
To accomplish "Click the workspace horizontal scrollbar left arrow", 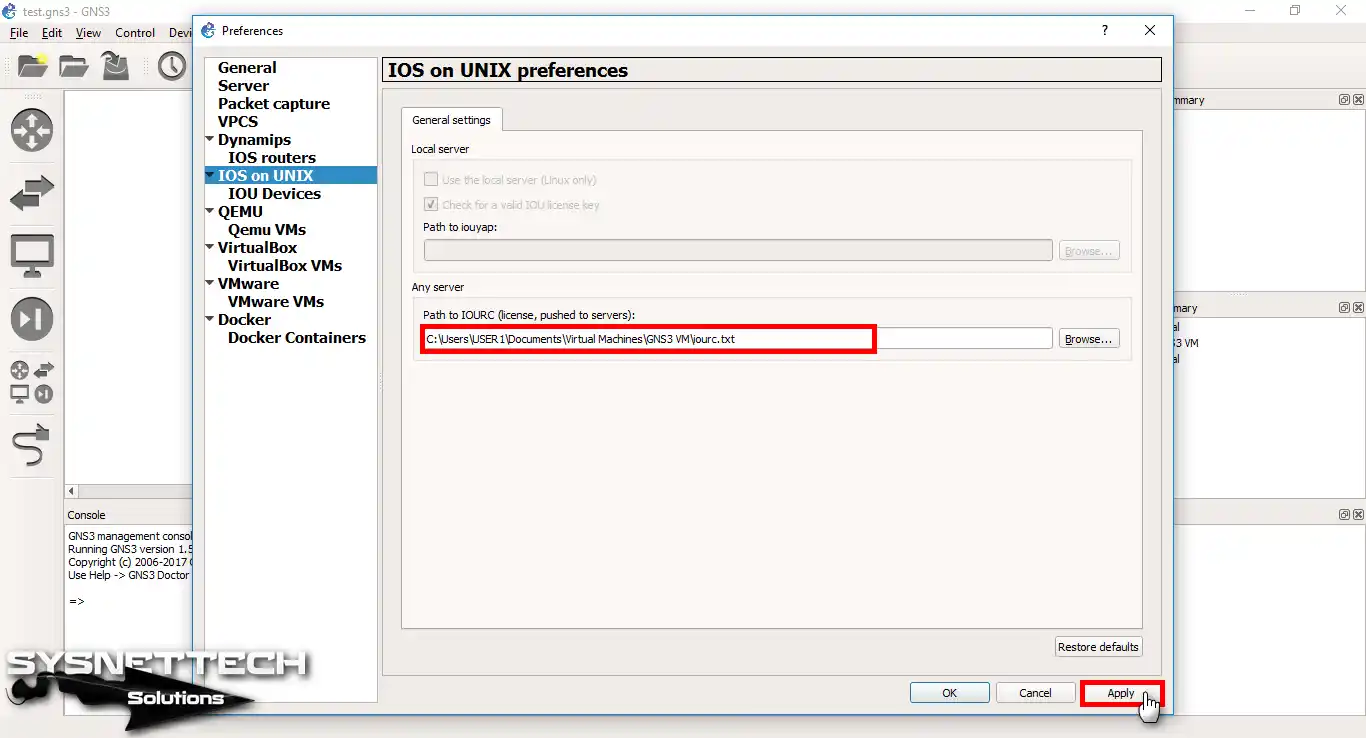I will pyautogui.click(x=71, y=491).
